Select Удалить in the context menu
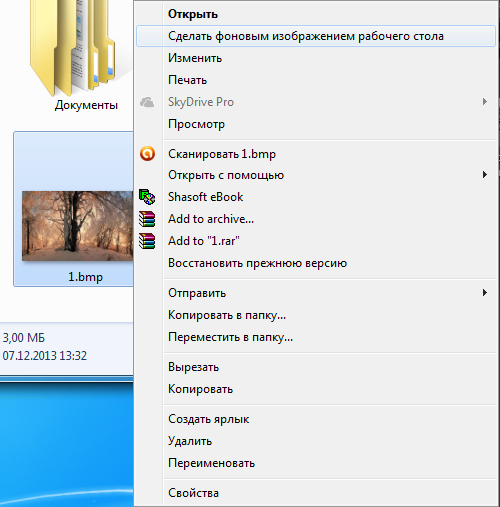Image resolution: width=500 pixels, height=507 pixels. point(315,441)
